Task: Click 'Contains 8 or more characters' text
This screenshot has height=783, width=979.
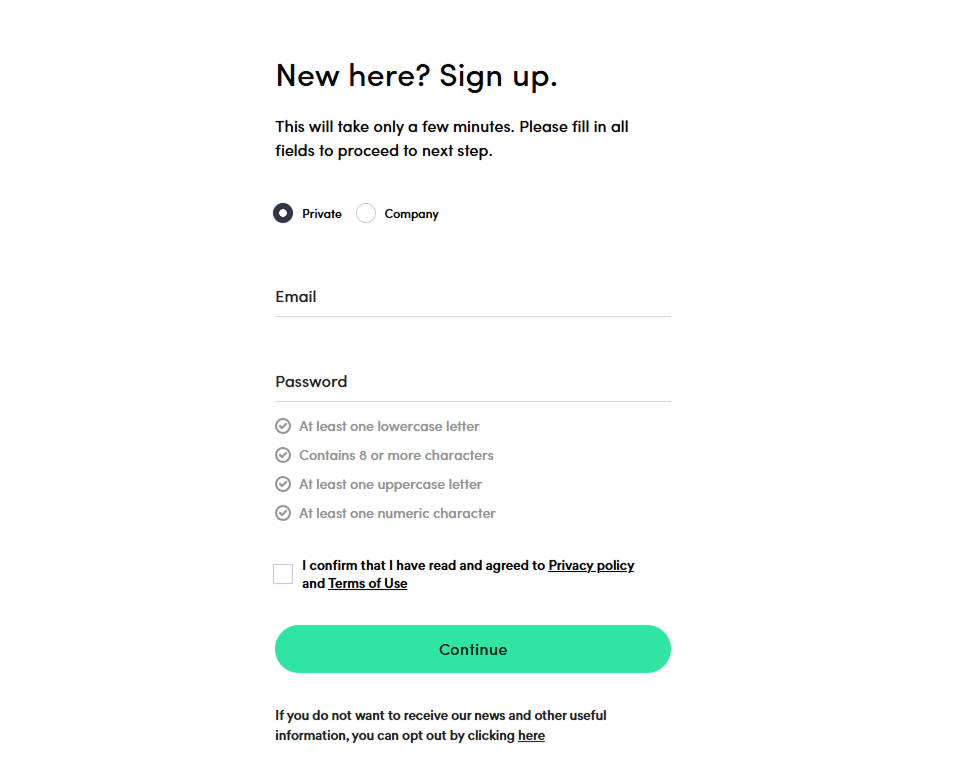Action: 396,456
